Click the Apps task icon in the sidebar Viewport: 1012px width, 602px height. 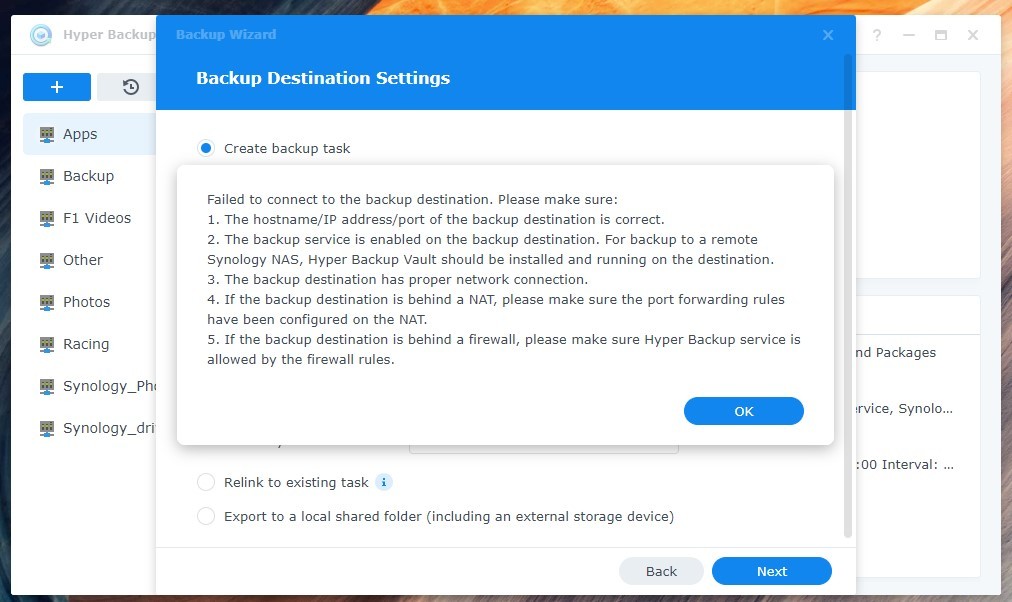46,134
